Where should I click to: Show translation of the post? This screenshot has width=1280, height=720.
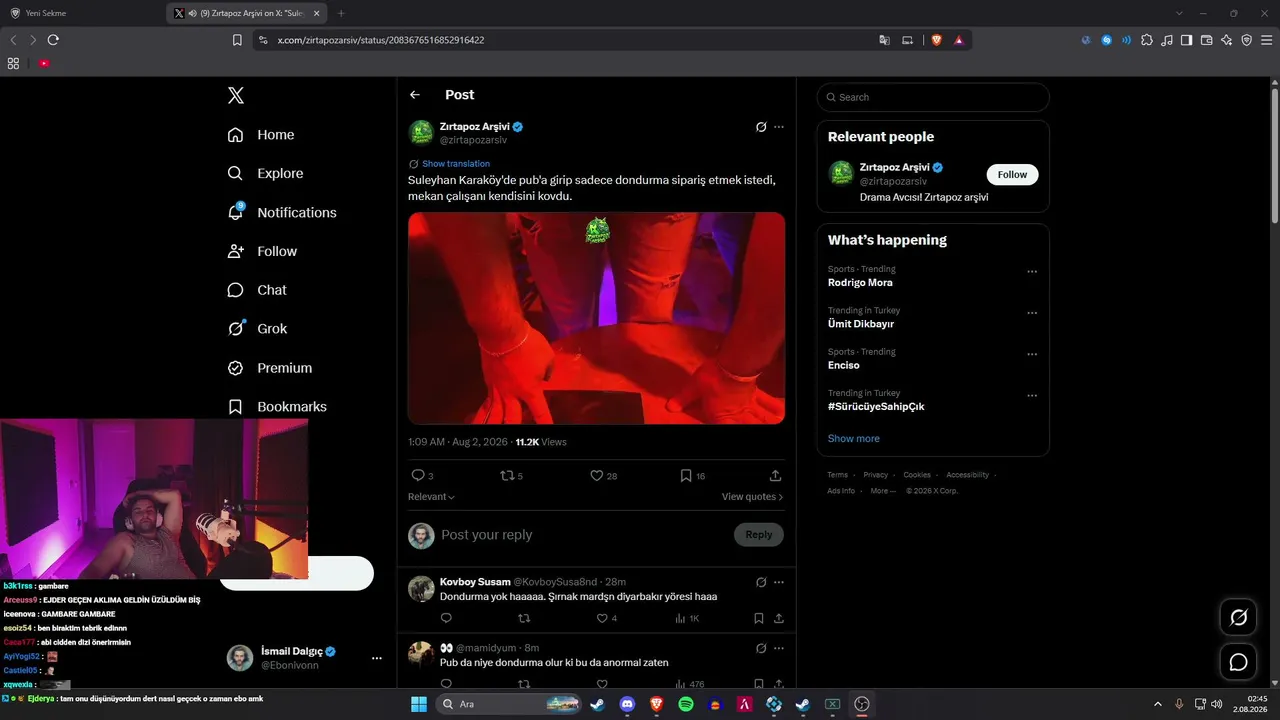pos(456,164)
